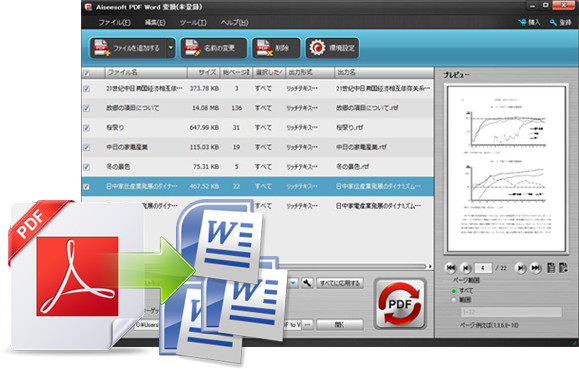Click output format cell in 冬の景色 row

(302, 167)
